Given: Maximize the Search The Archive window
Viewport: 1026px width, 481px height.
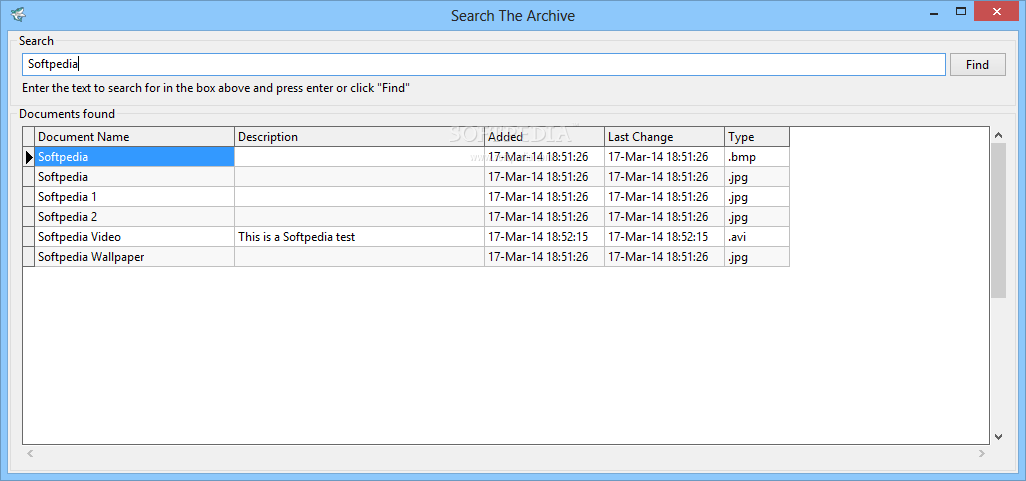Looking at the screenshot, I should 961,11.
